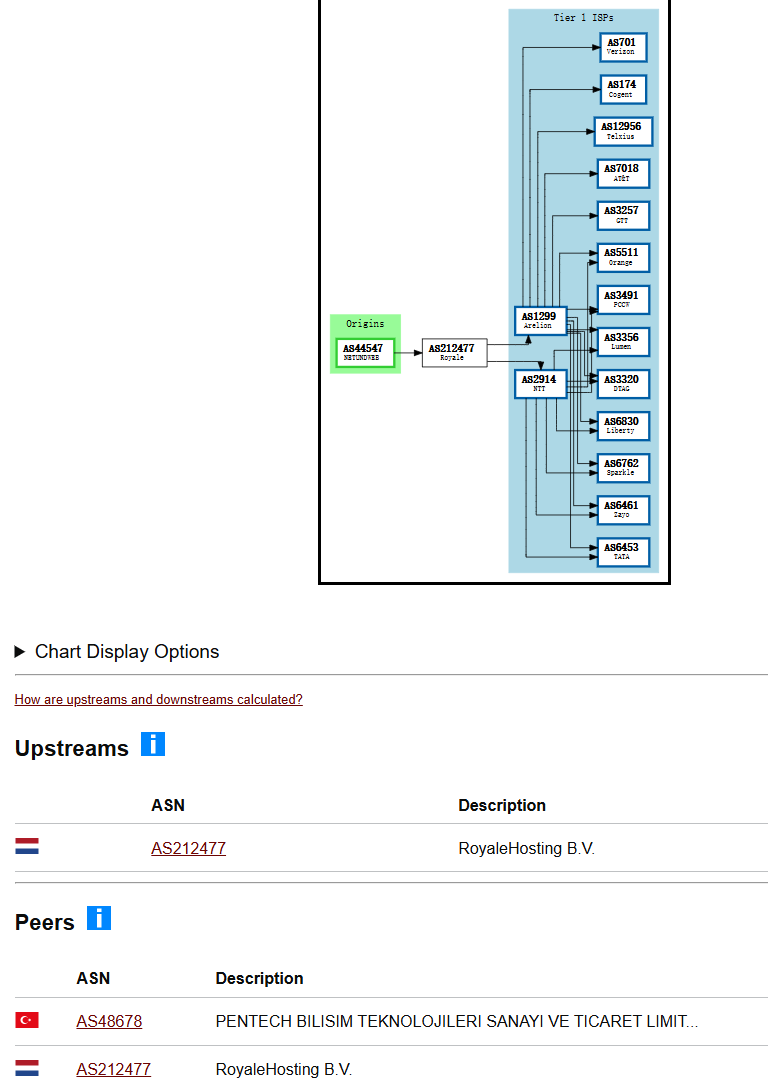This screenshot has width=768, height=1080.
Task: Click the RoyaleHosting B.V. description in Peers
Action: pos(284,1070)
